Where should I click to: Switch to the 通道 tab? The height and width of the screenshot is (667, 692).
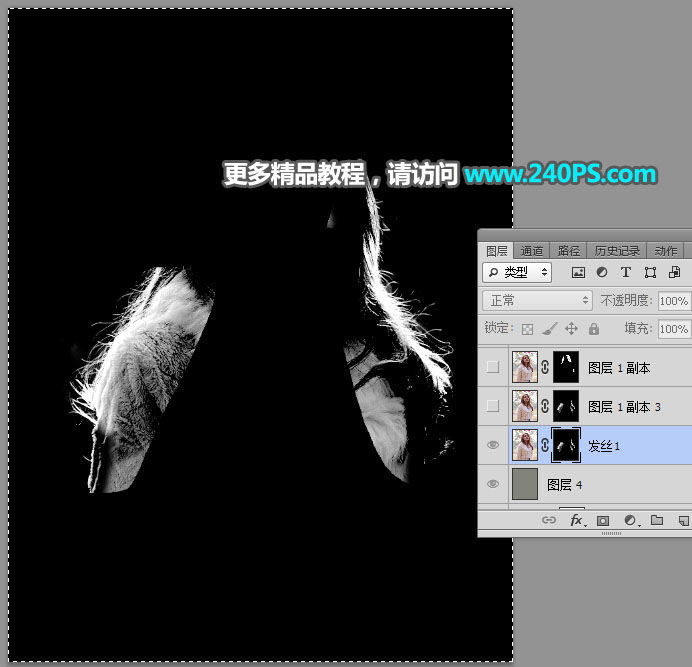[x=531, y=251]
